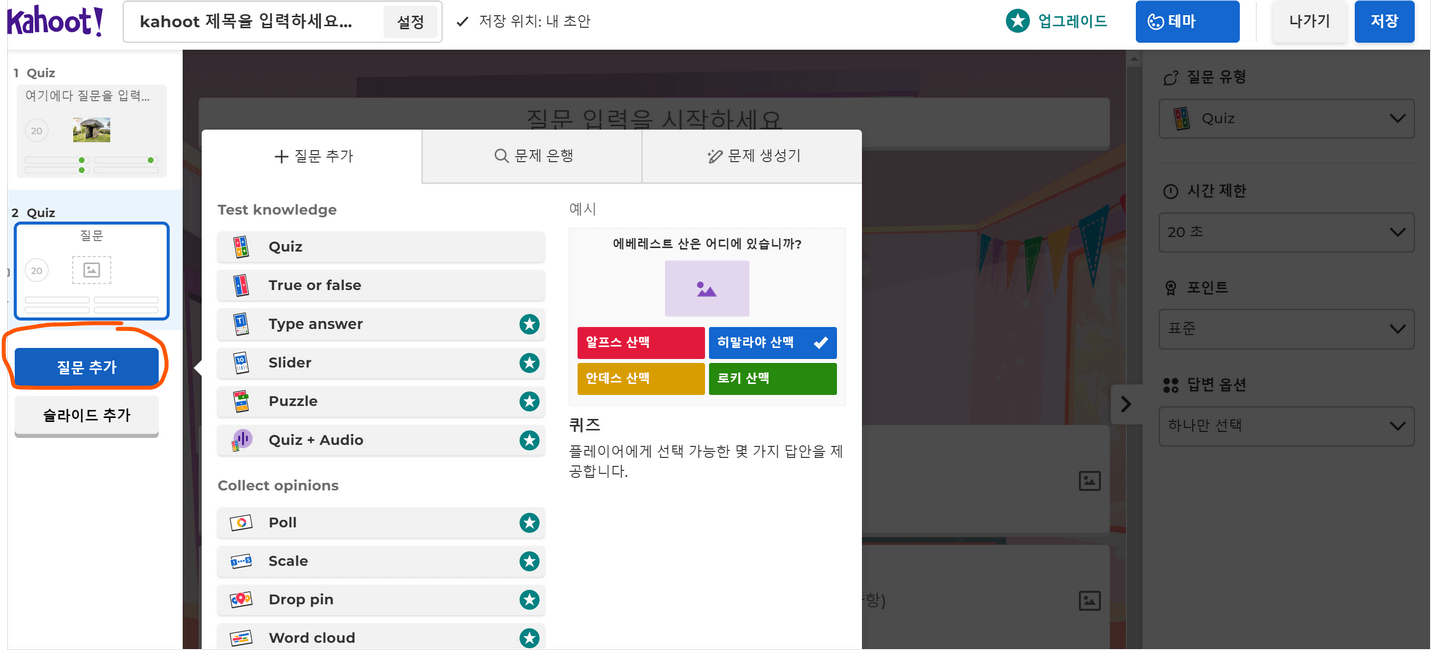Viewport: 1431px width, 650px height.
Task: Click the 질문 입력을 시작하세요 question field
Action: (654, 120)
